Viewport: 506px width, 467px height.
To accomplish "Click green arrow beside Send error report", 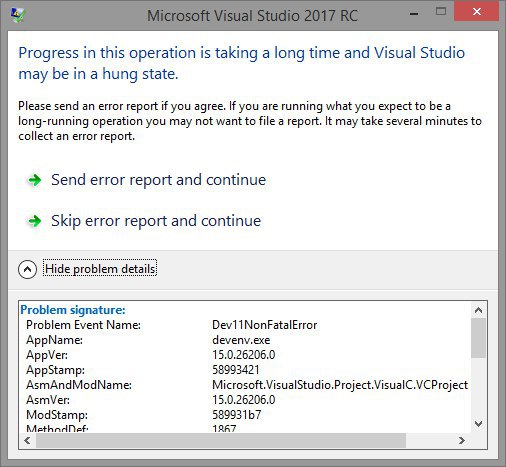I will (x=34, y=180).
